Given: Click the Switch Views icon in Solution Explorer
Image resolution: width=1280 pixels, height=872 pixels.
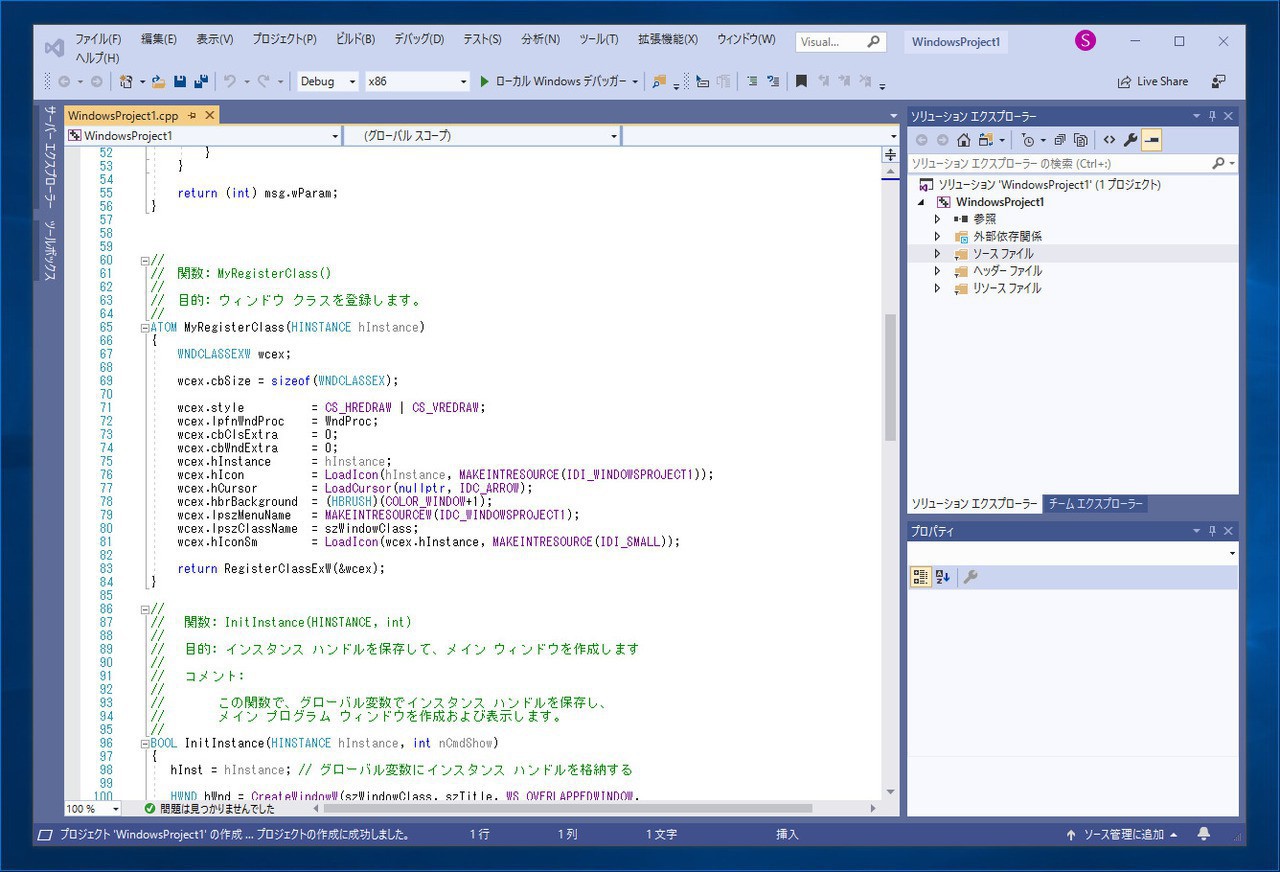Looking at the screenshot, I should (987, 140).
